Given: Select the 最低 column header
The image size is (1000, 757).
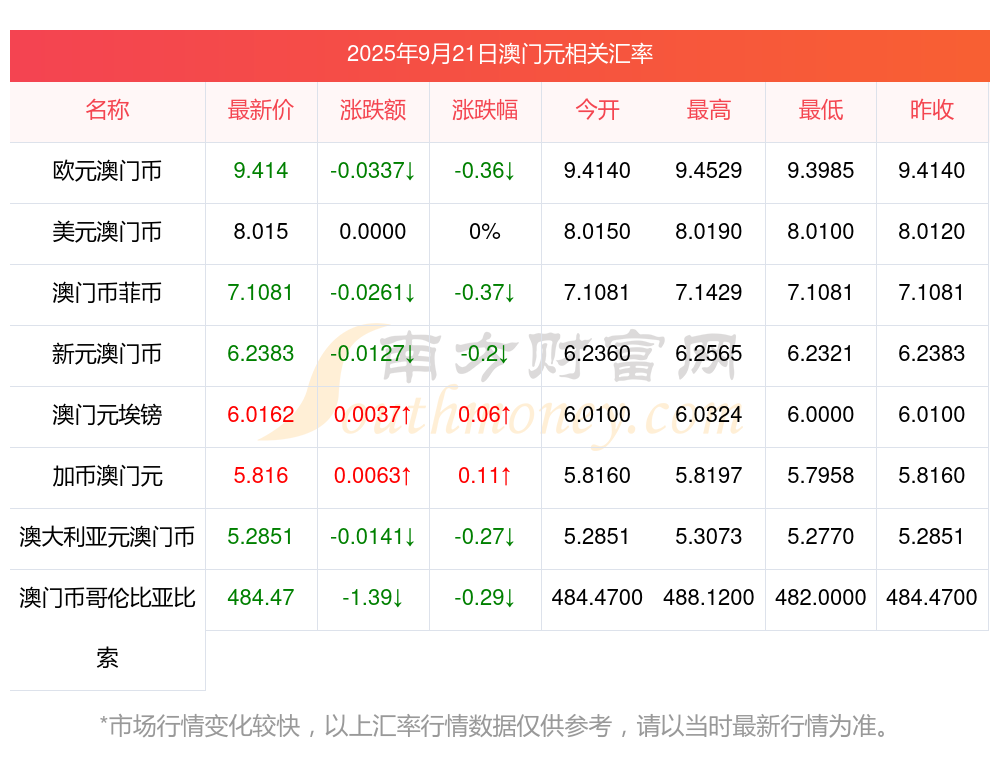Looking at the screenshot, I should tap(821, 110).
